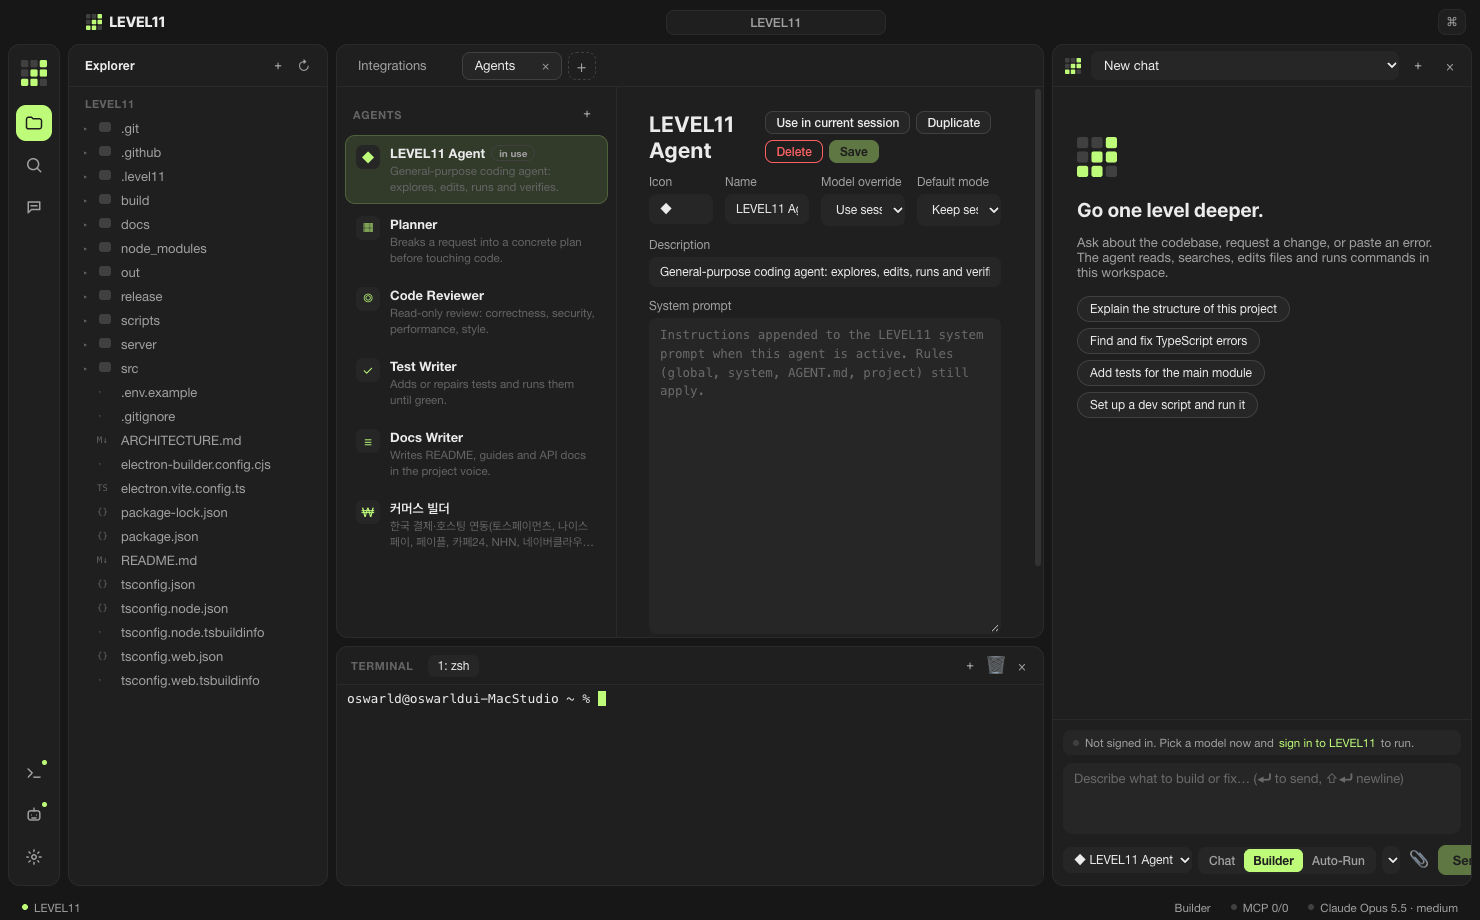Refresh the Explorer file tree
The width and height of the screenshot is (1480, 920).
click(x=304, y=66)
